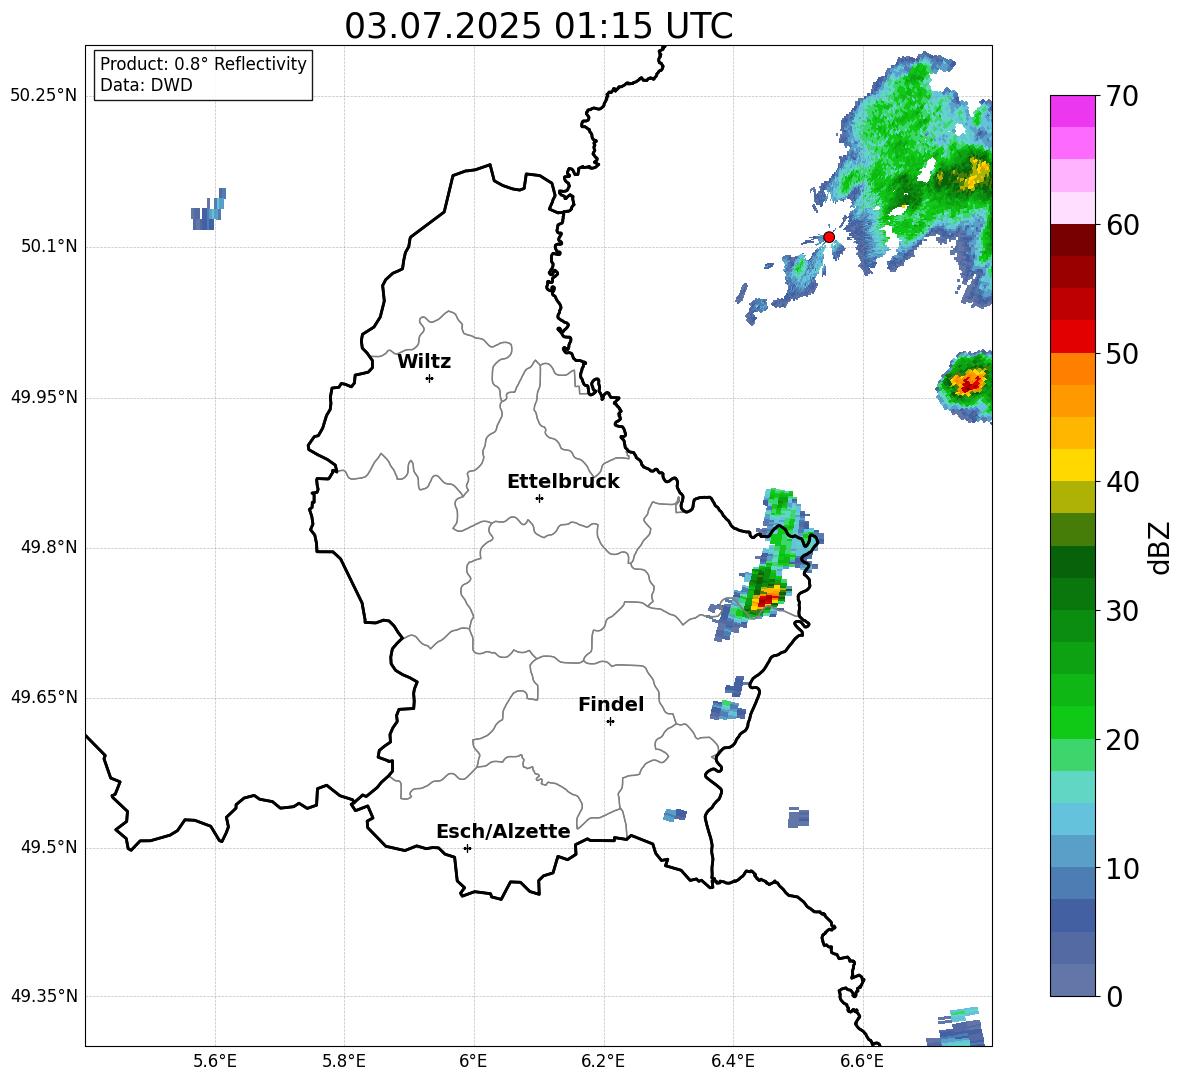Click the Esch/Alzette station cross marker

(x=467, y=848)
